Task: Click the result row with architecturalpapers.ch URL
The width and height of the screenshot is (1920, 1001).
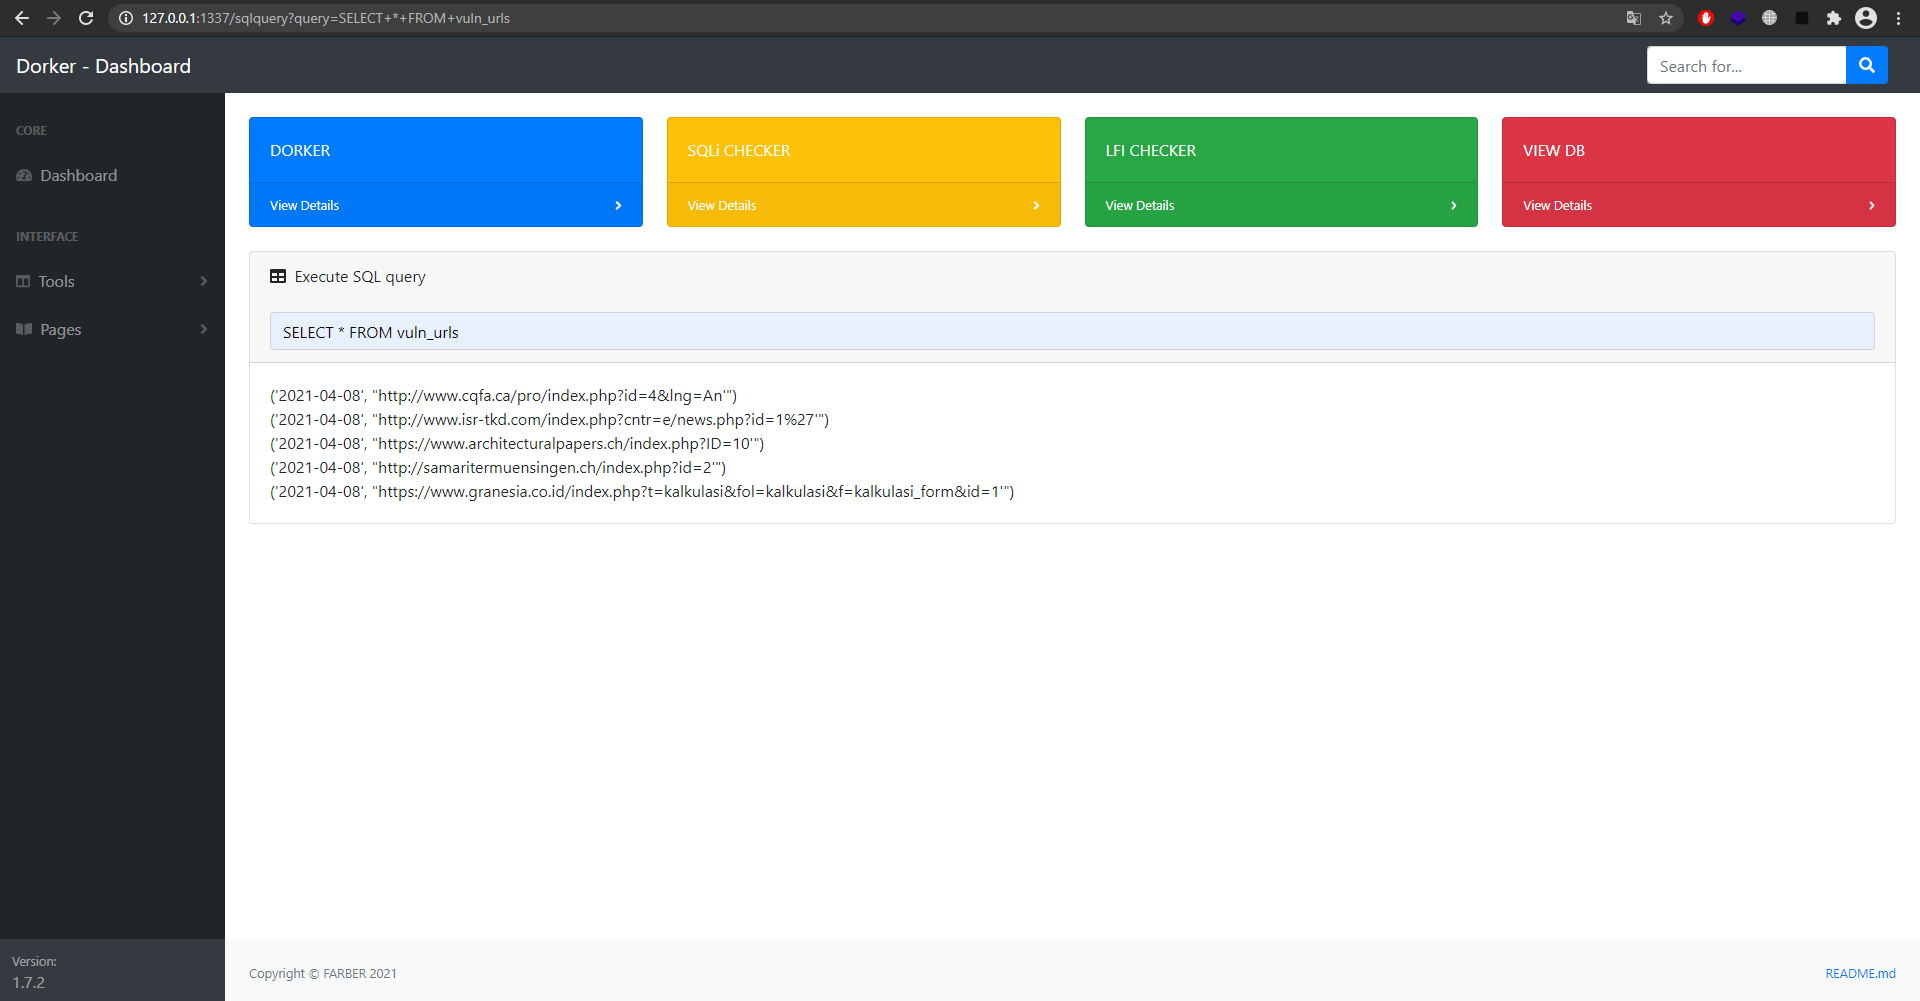Action: (517, 444)
